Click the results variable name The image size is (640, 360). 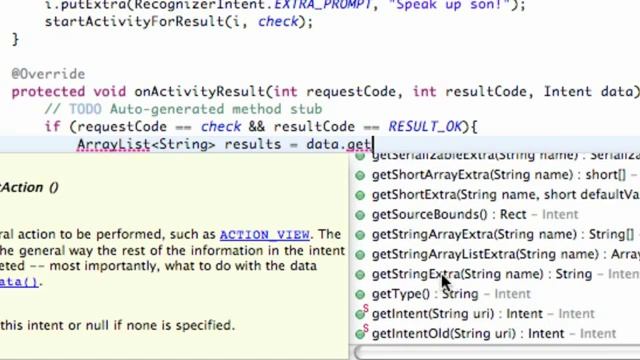[253, 144]
